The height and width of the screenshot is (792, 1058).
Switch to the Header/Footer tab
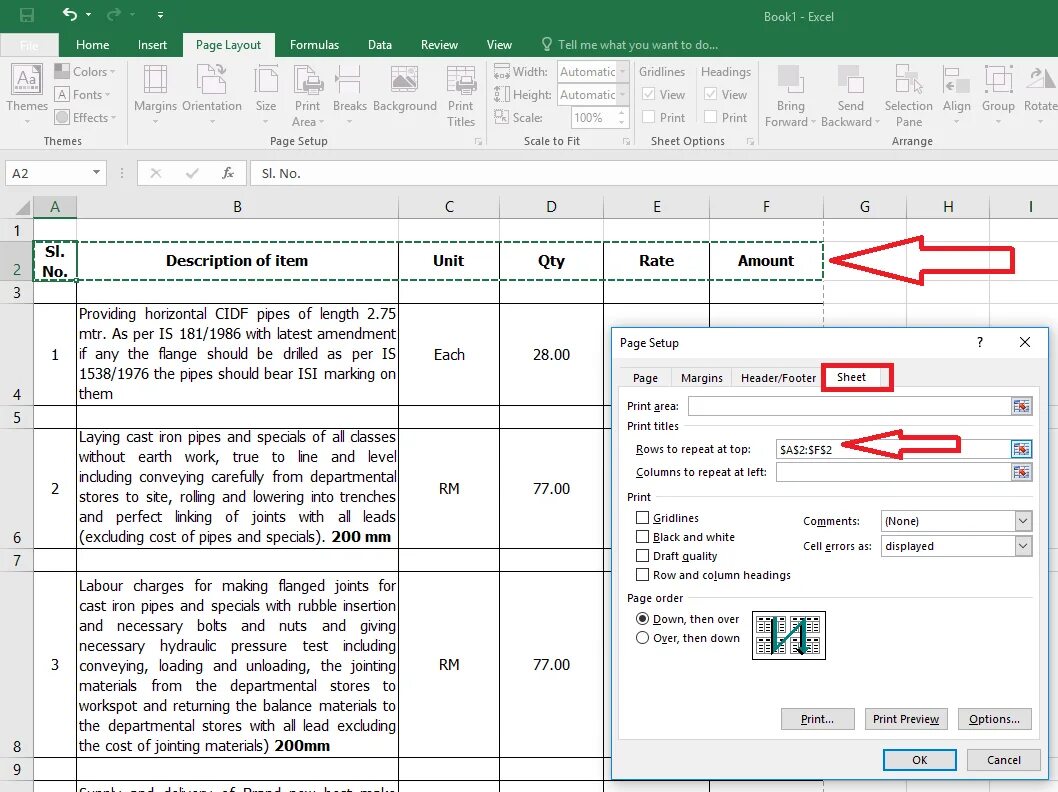(x=778, y=378)
